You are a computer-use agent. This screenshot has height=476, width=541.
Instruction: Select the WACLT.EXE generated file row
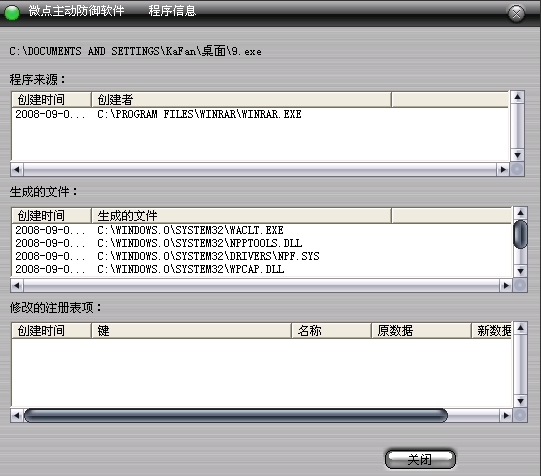pyautogui.click(x=262, y=230)
